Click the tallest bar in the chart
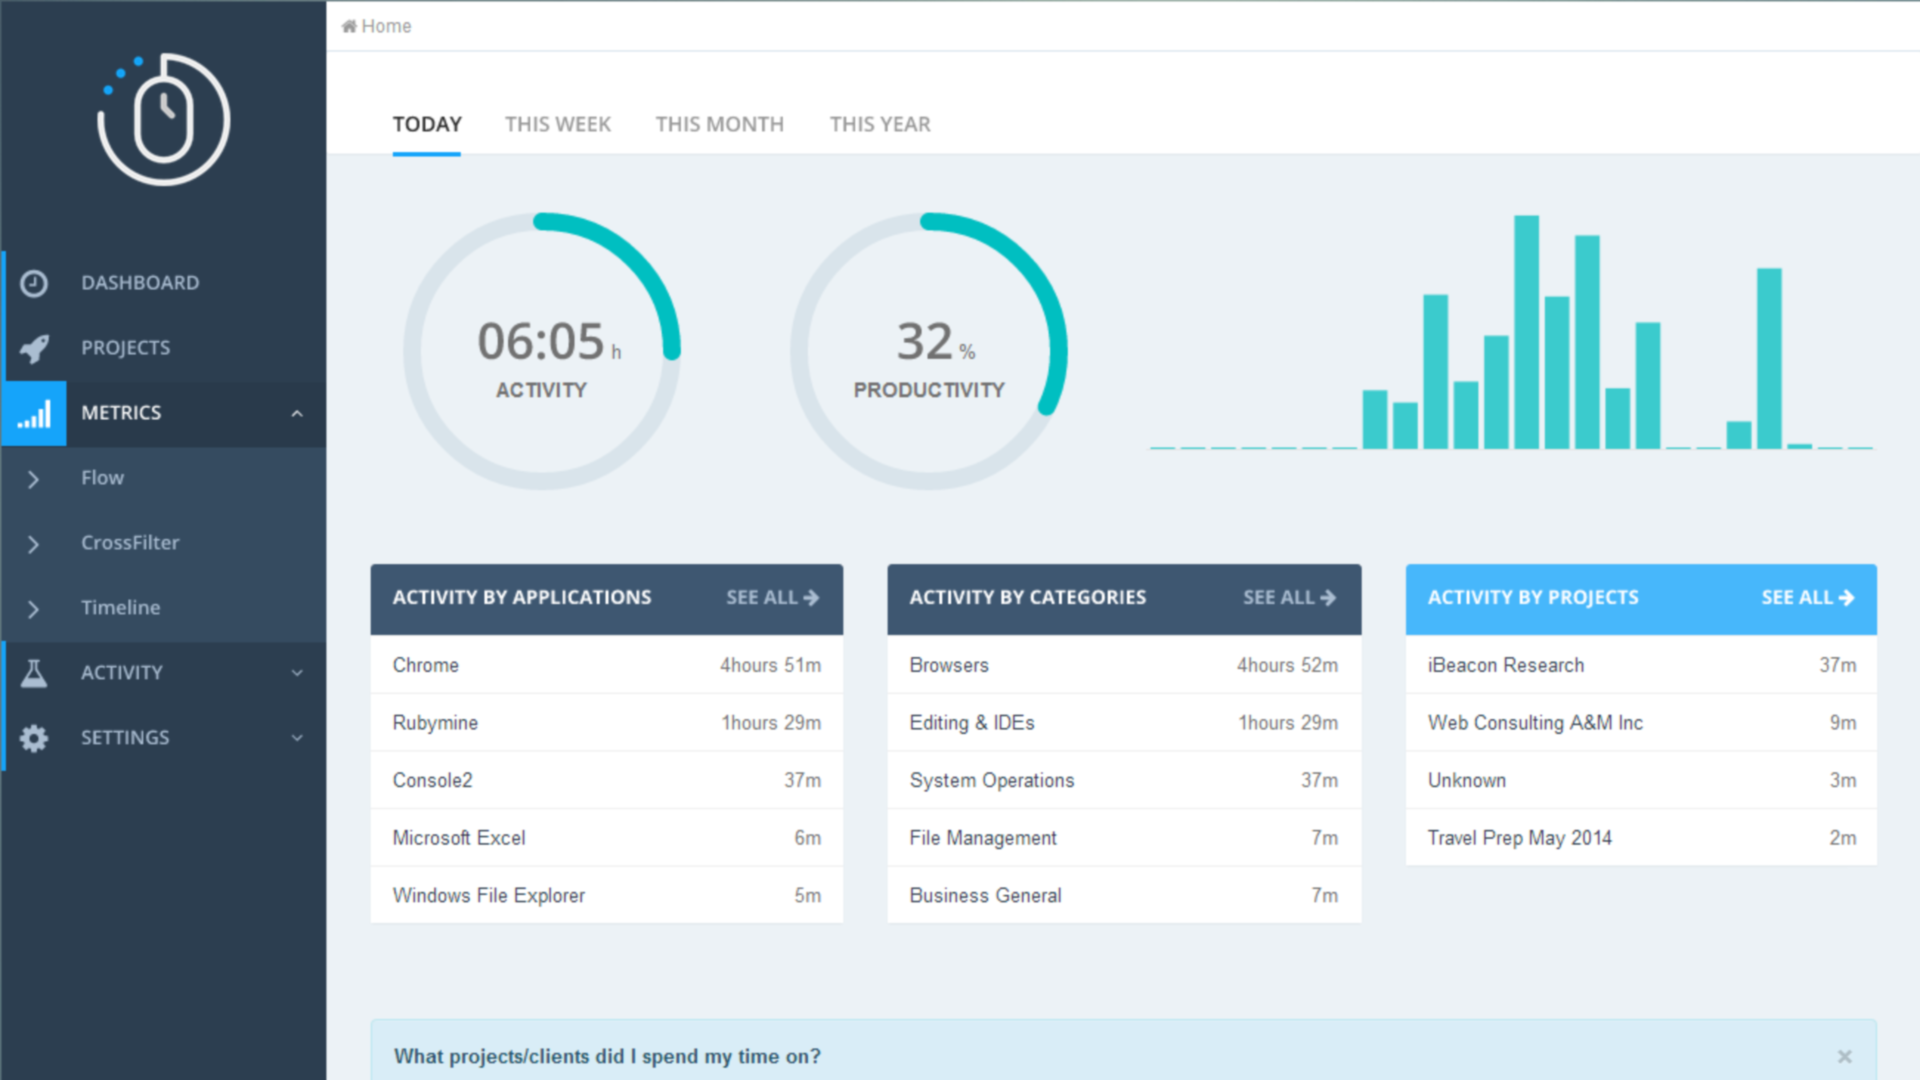 point(1526,332)
